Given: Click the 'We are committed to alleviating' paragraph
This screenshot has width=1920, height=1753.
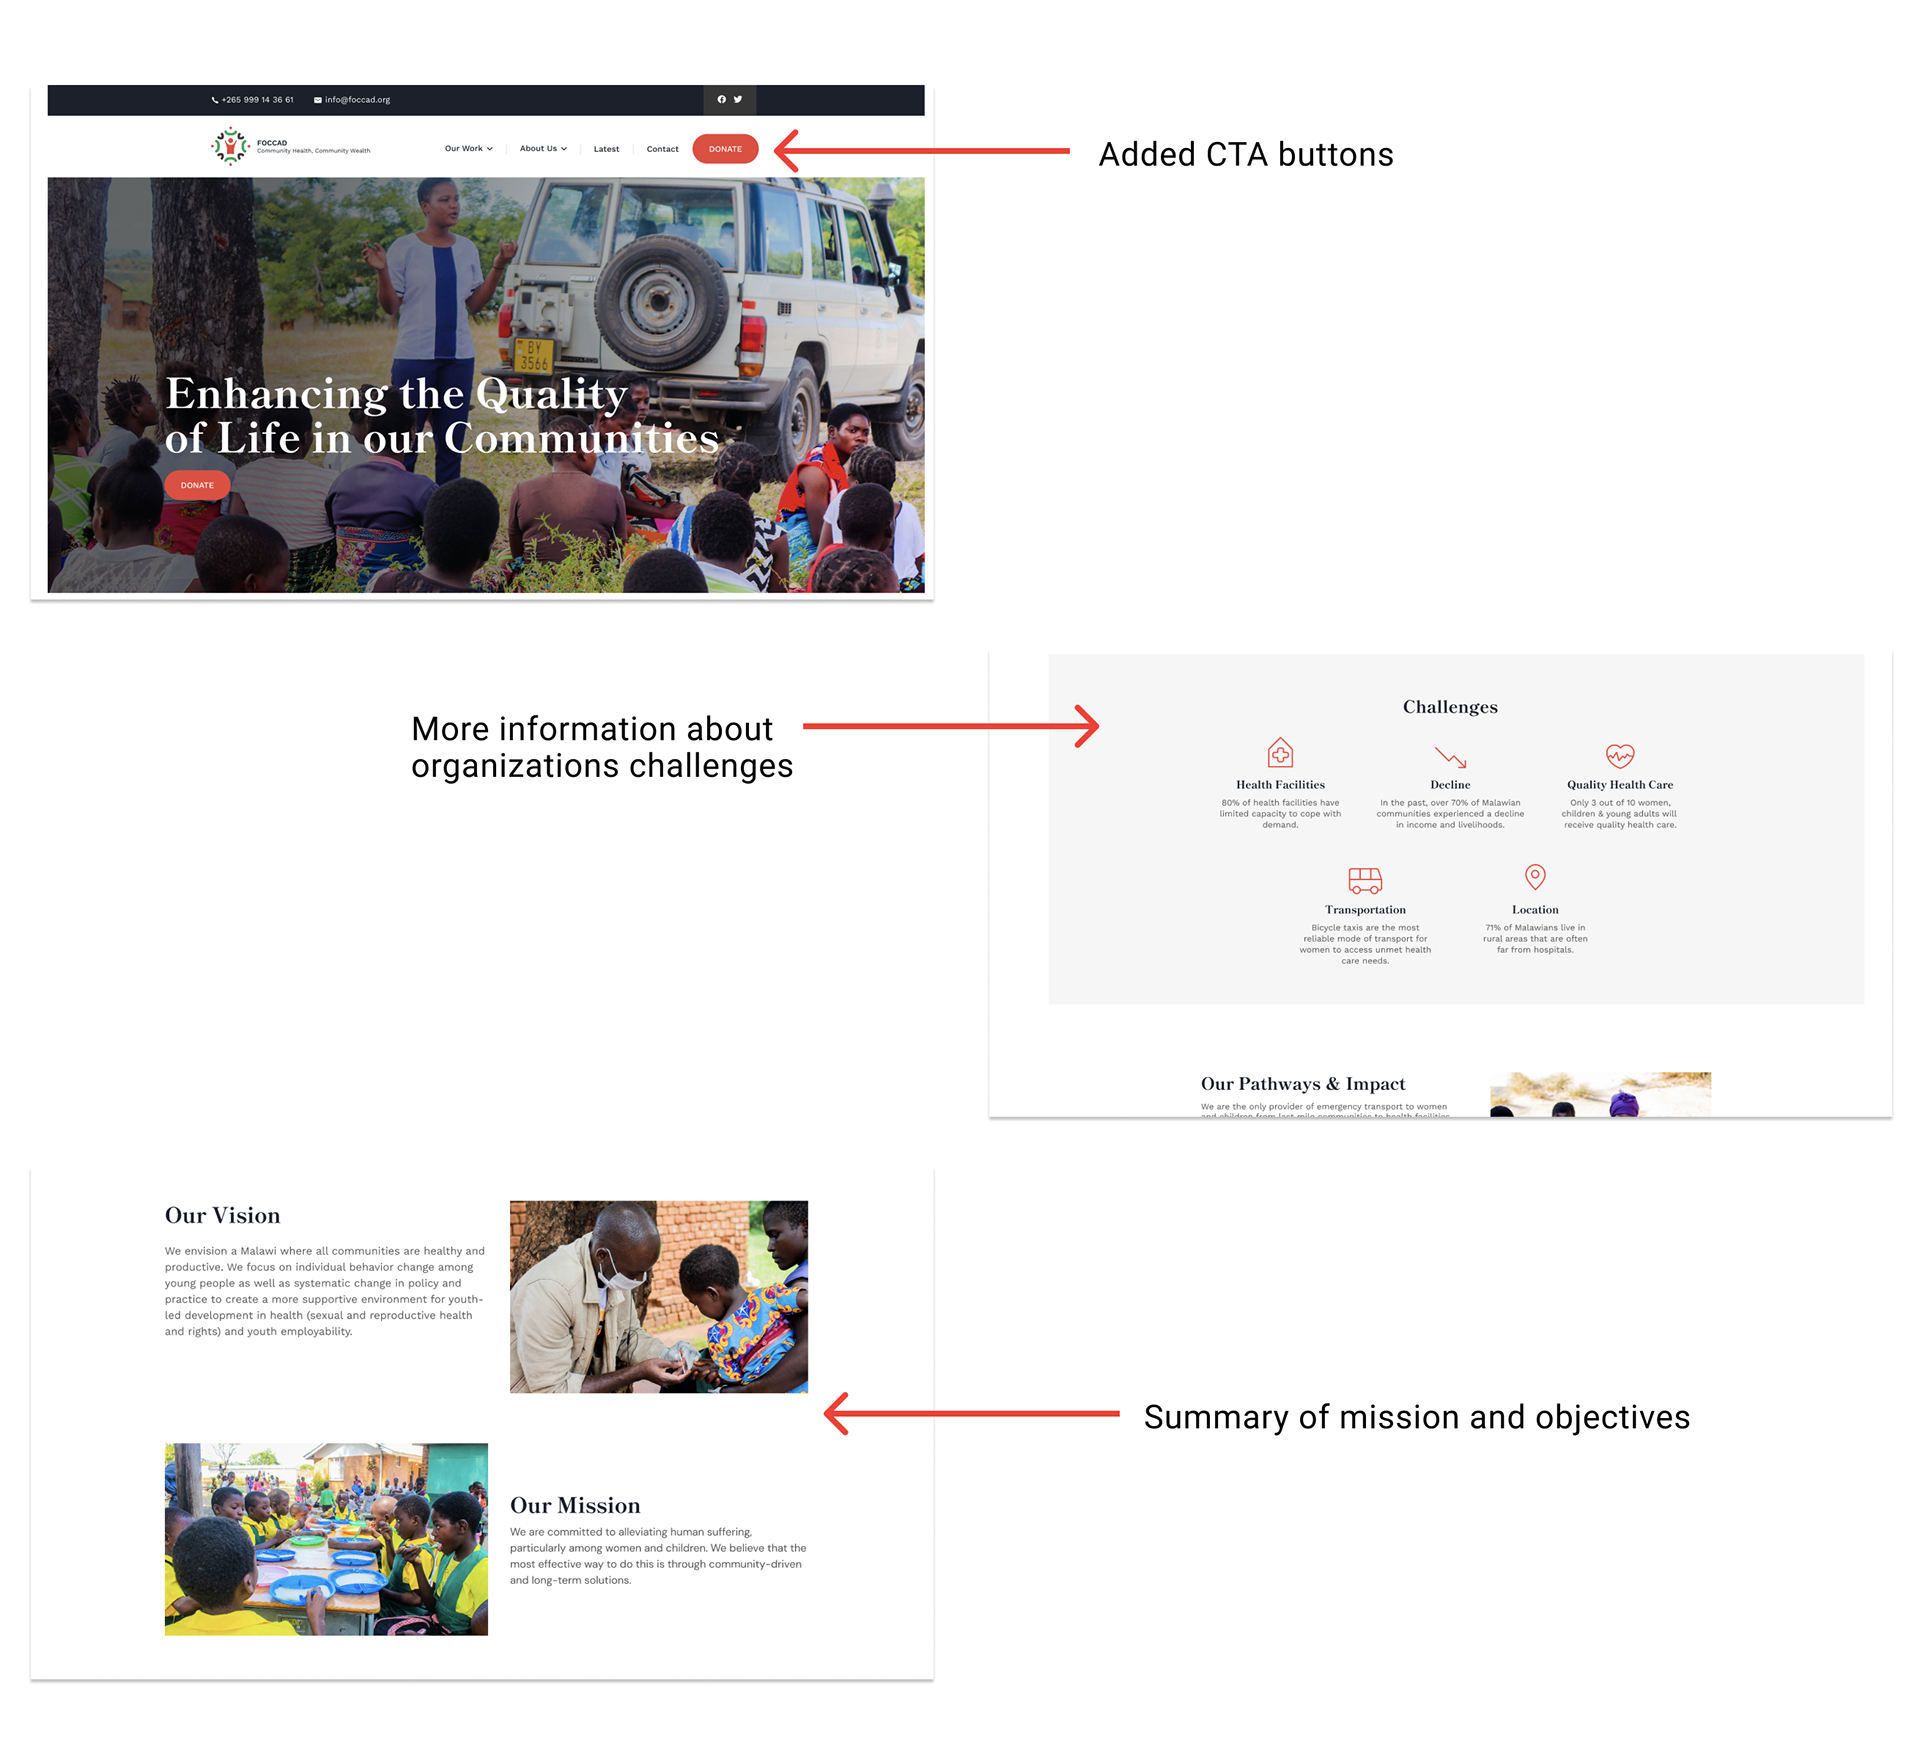Looking at the screenshot, I should tap(658, 1556).
